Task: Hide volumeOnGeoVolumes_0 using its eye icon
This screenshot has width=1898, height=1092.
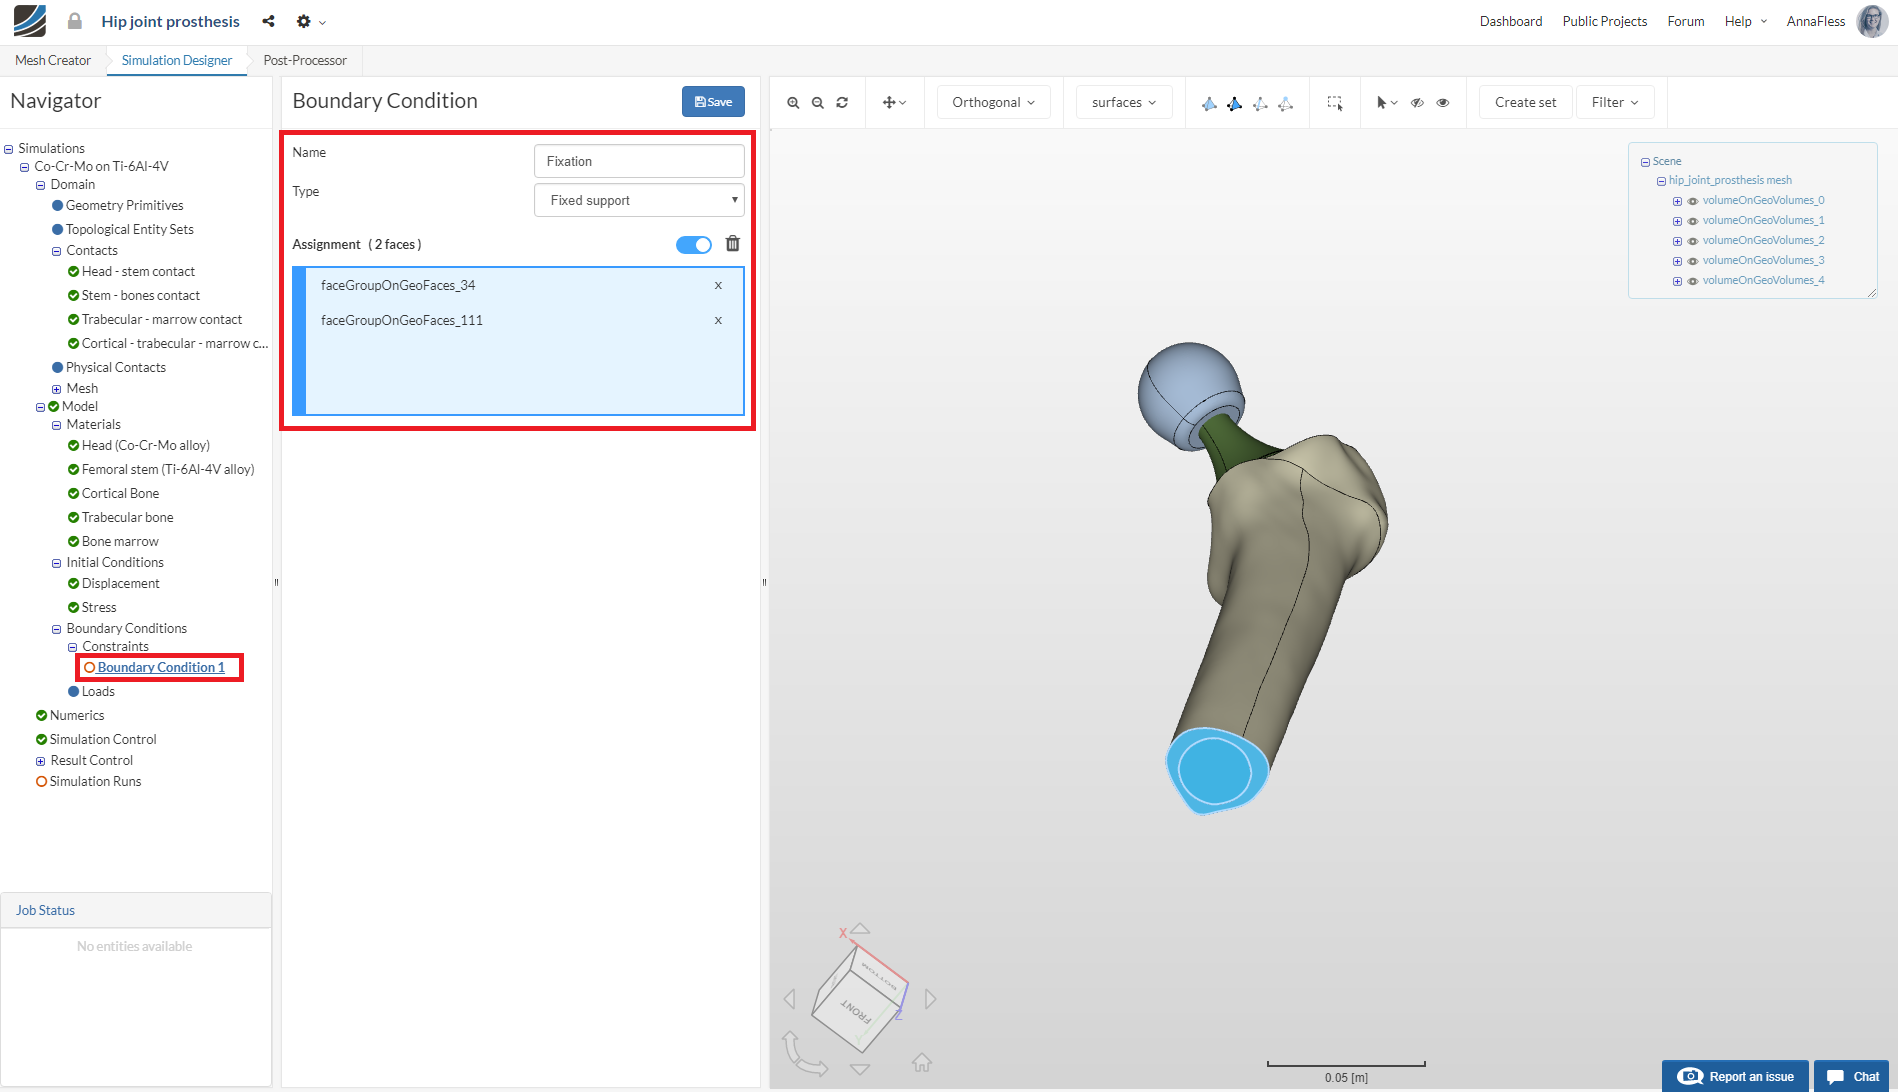Action: pos(1693,201)
